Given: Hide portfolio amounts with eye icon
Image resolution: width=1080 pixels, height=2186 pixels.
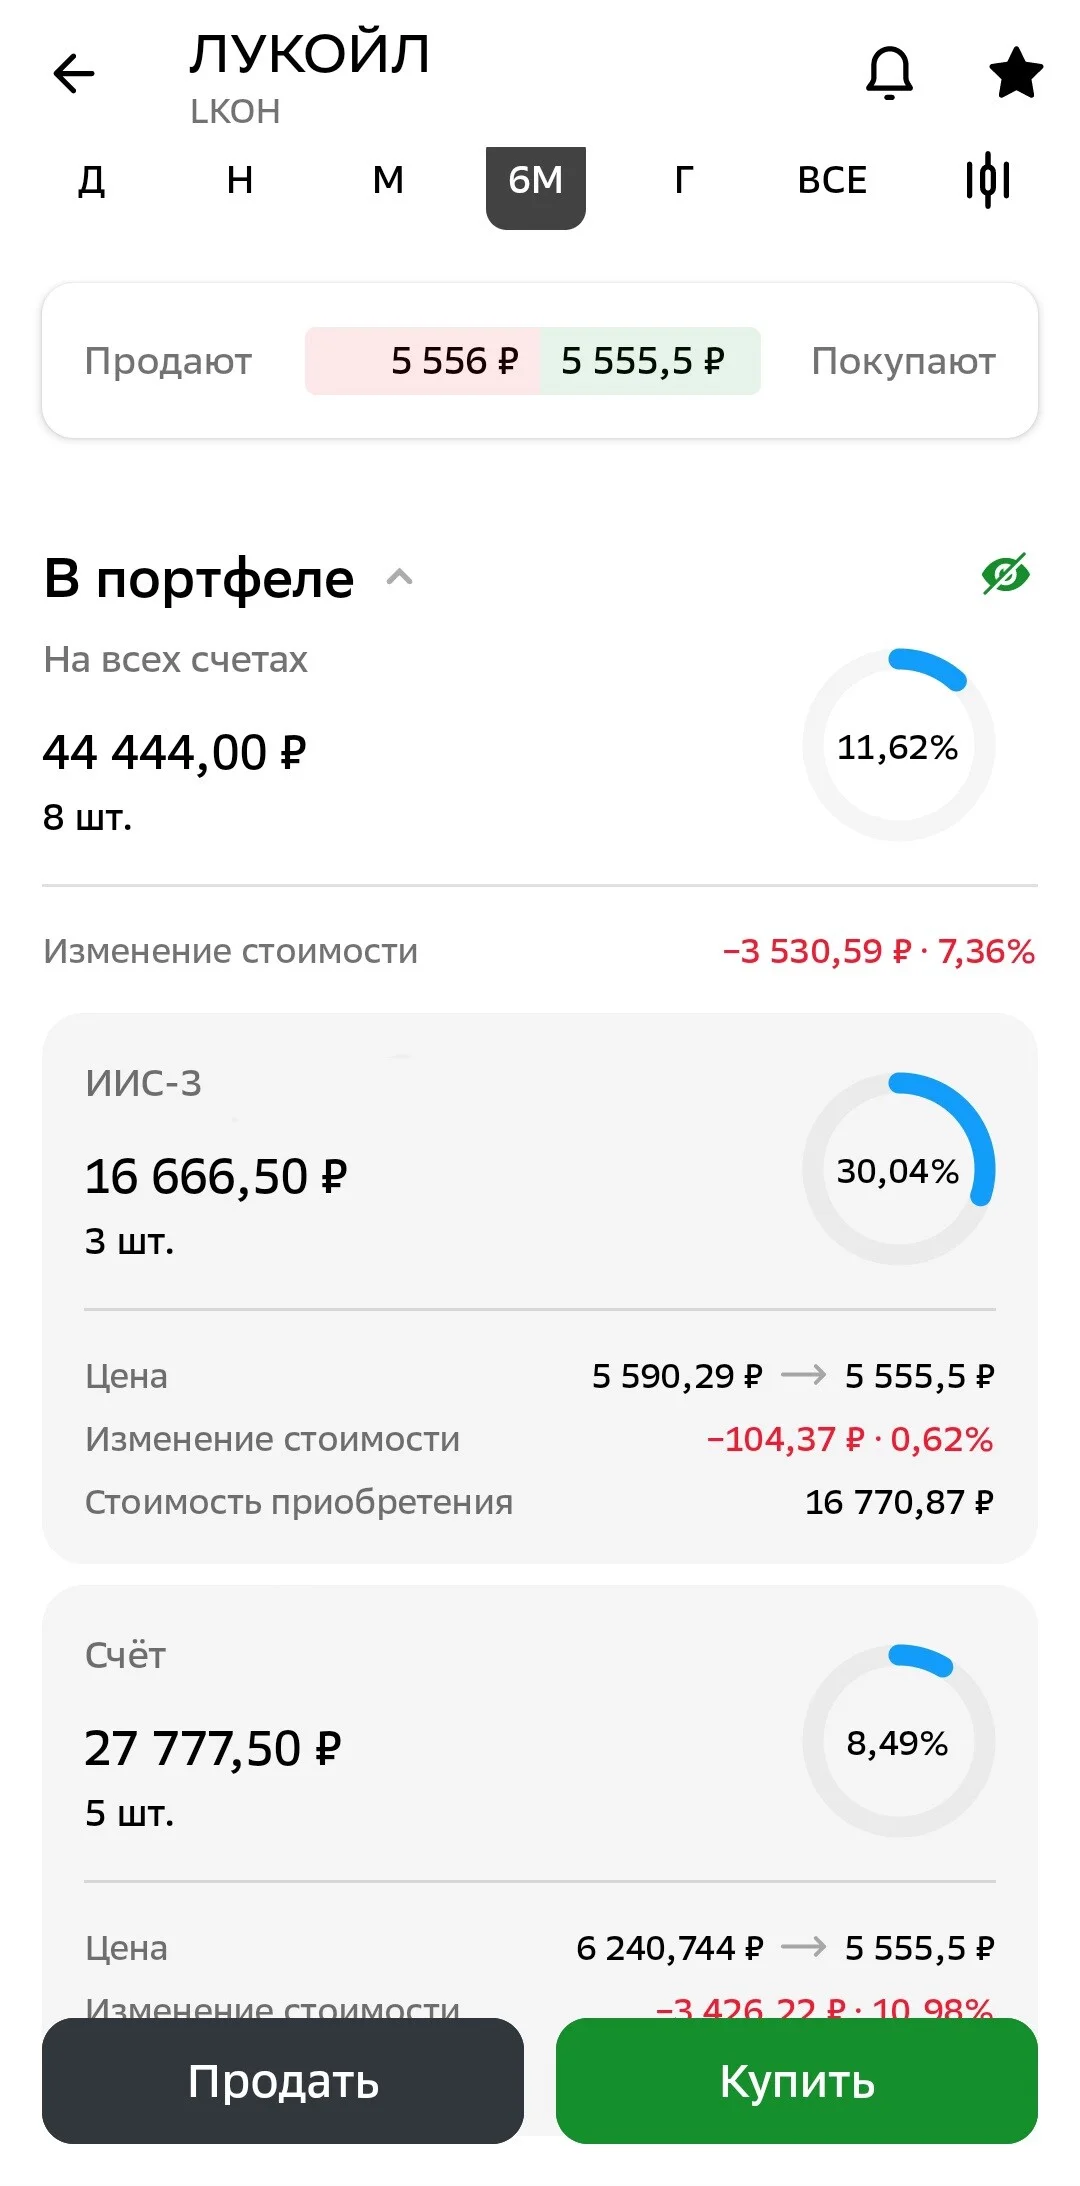Looking at the screenshot, I should pos(1006,575).
